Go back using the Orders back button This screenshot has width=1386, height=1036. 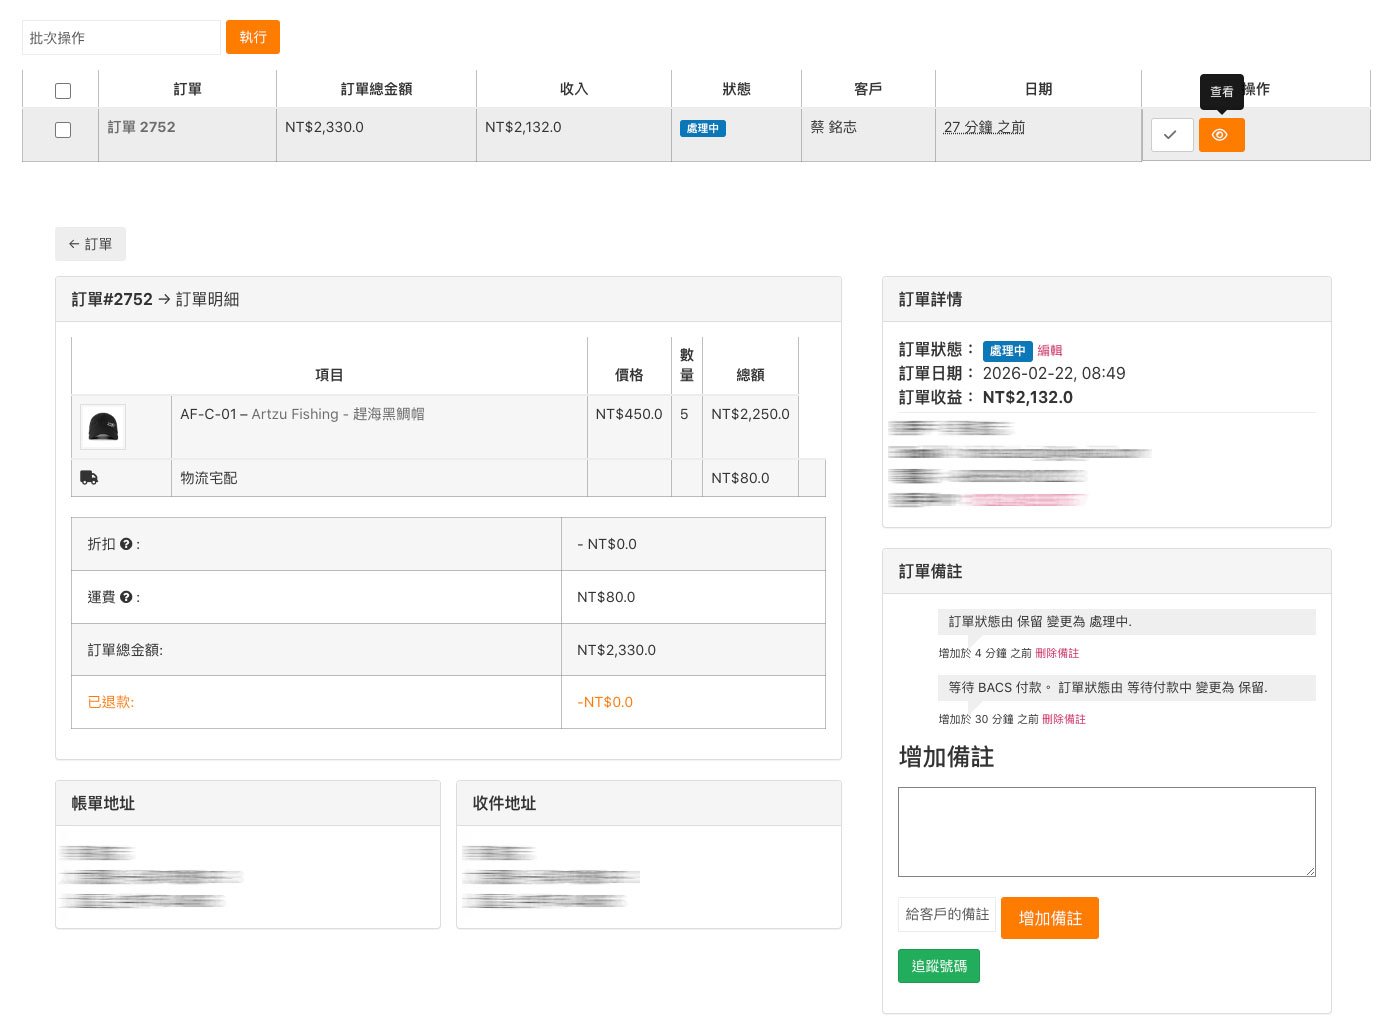click(x=90, y=244)
